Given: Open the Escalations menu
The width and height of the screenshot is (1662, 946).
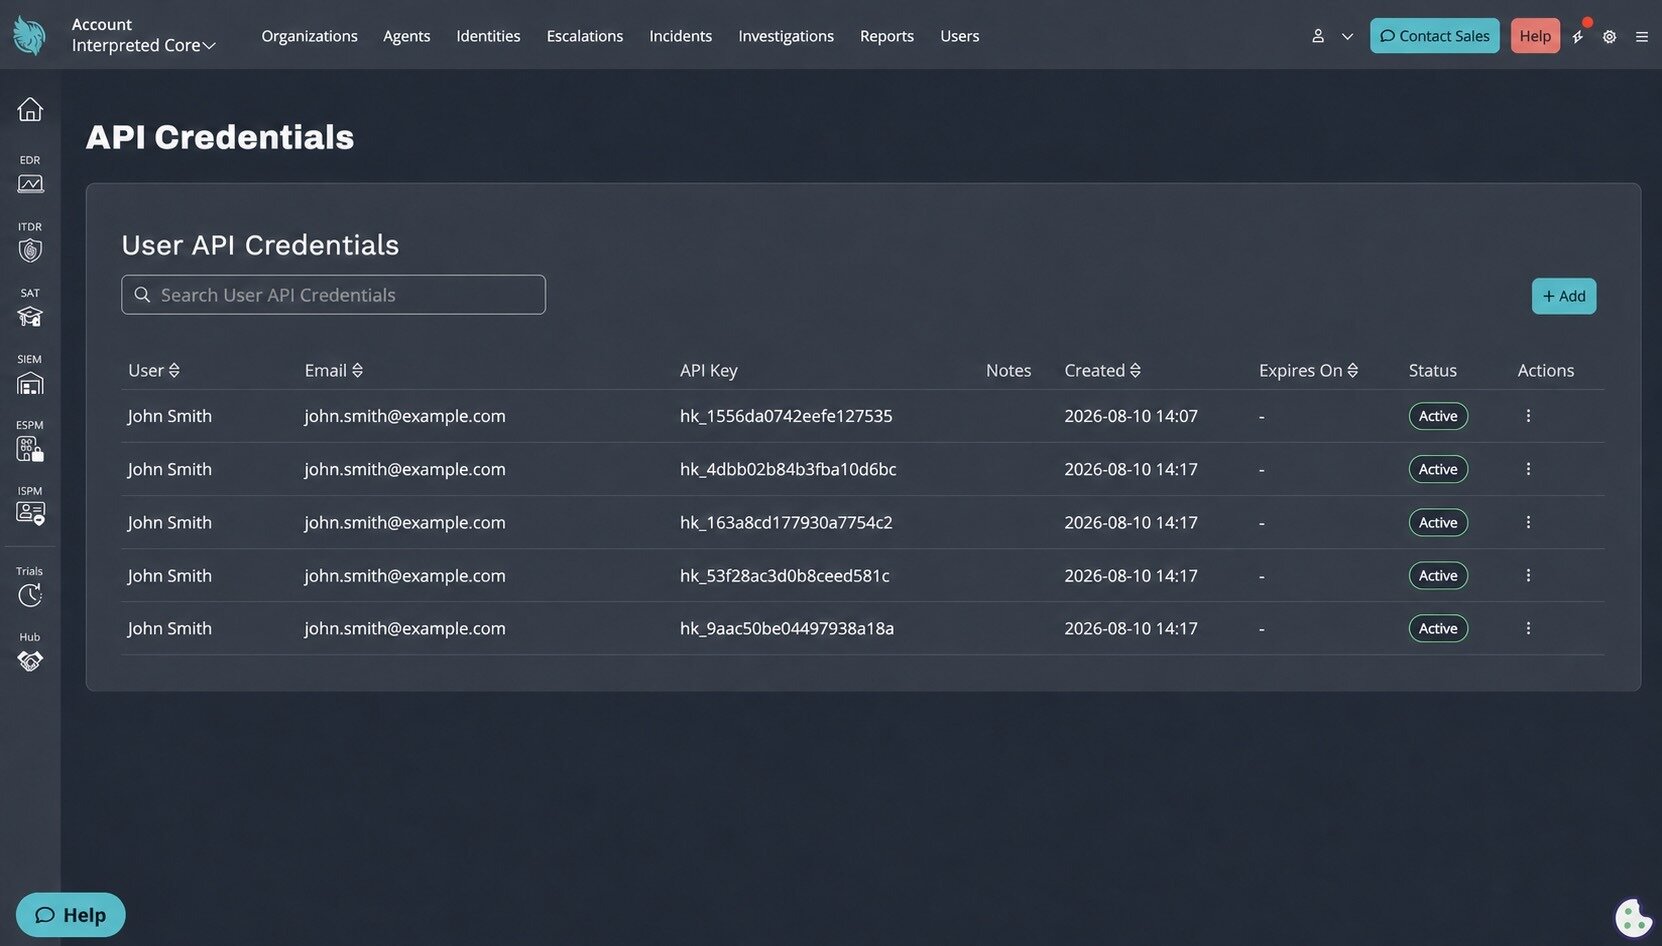Looking at the screenshot, I should pos(584,36).
